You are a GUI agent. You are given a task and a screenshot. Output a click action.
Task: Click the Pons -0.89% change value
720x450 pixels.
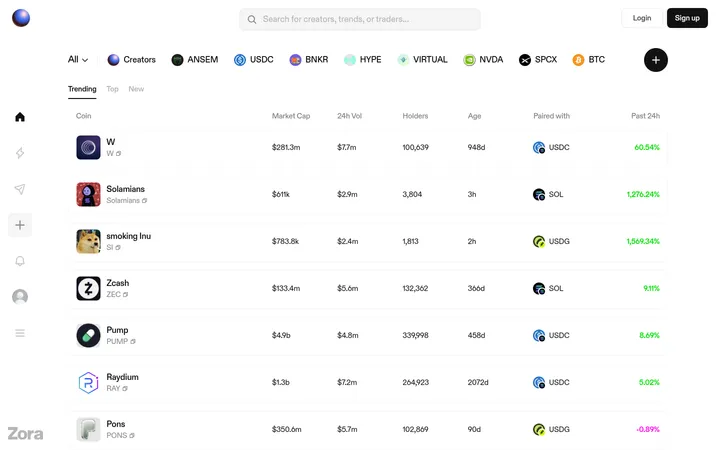point(648,429)
